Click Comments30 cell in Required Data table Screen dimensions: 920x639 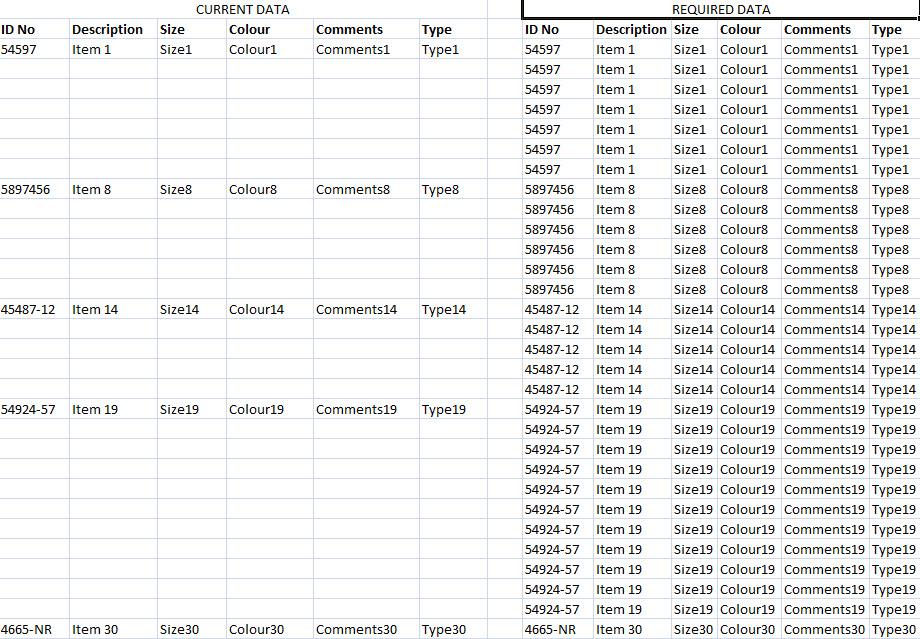click(x=824, y=629)
